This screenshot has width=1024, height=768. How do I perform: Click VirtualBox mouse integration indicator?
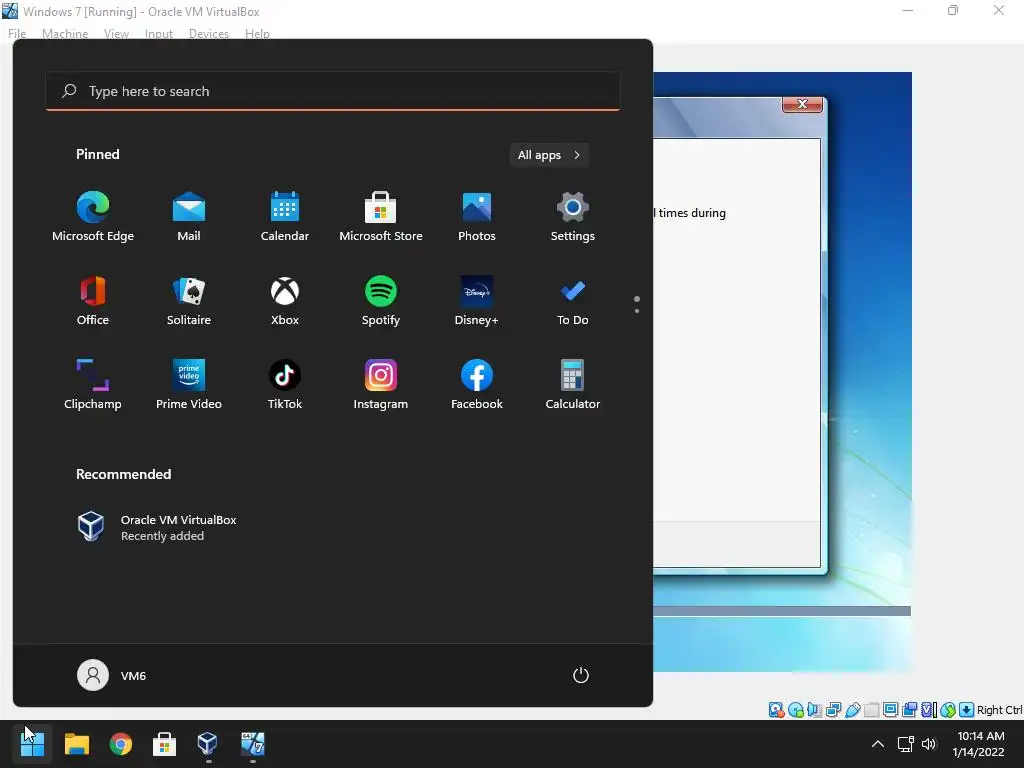point(948,710)
